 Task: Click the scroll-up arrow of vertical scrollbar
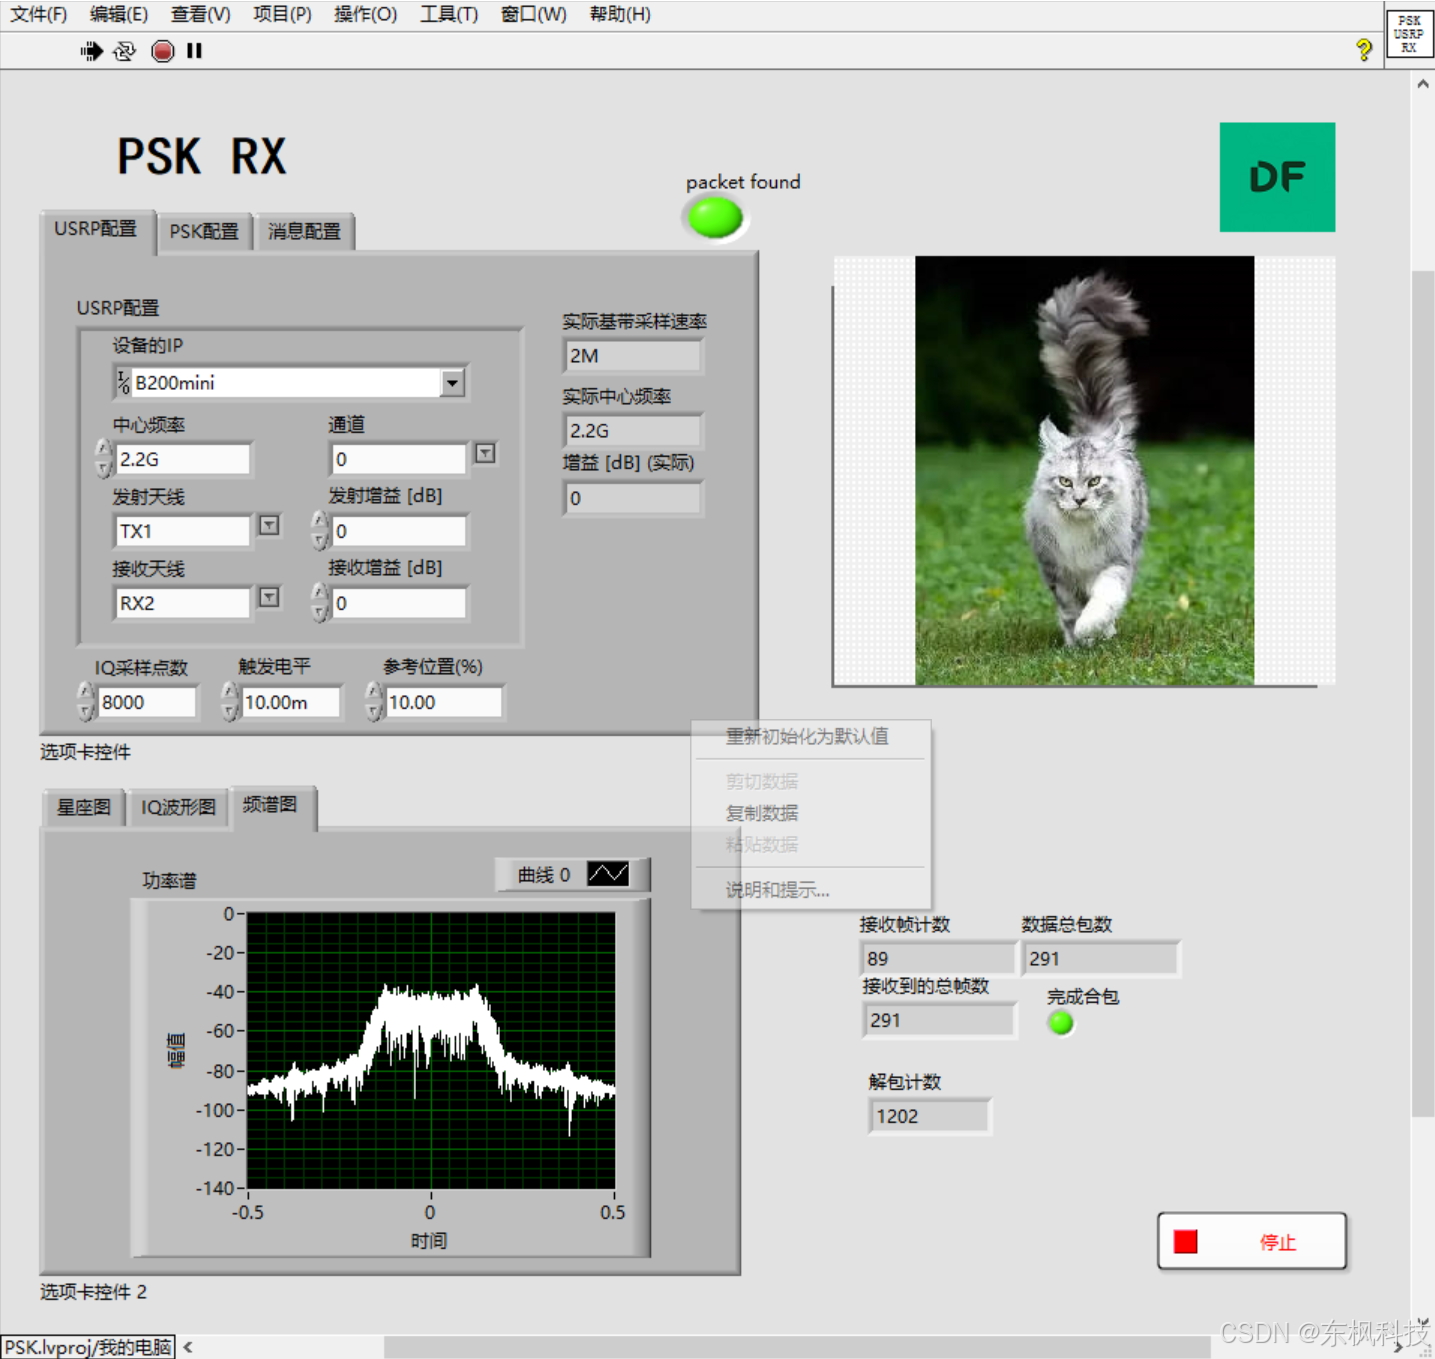1422,84
